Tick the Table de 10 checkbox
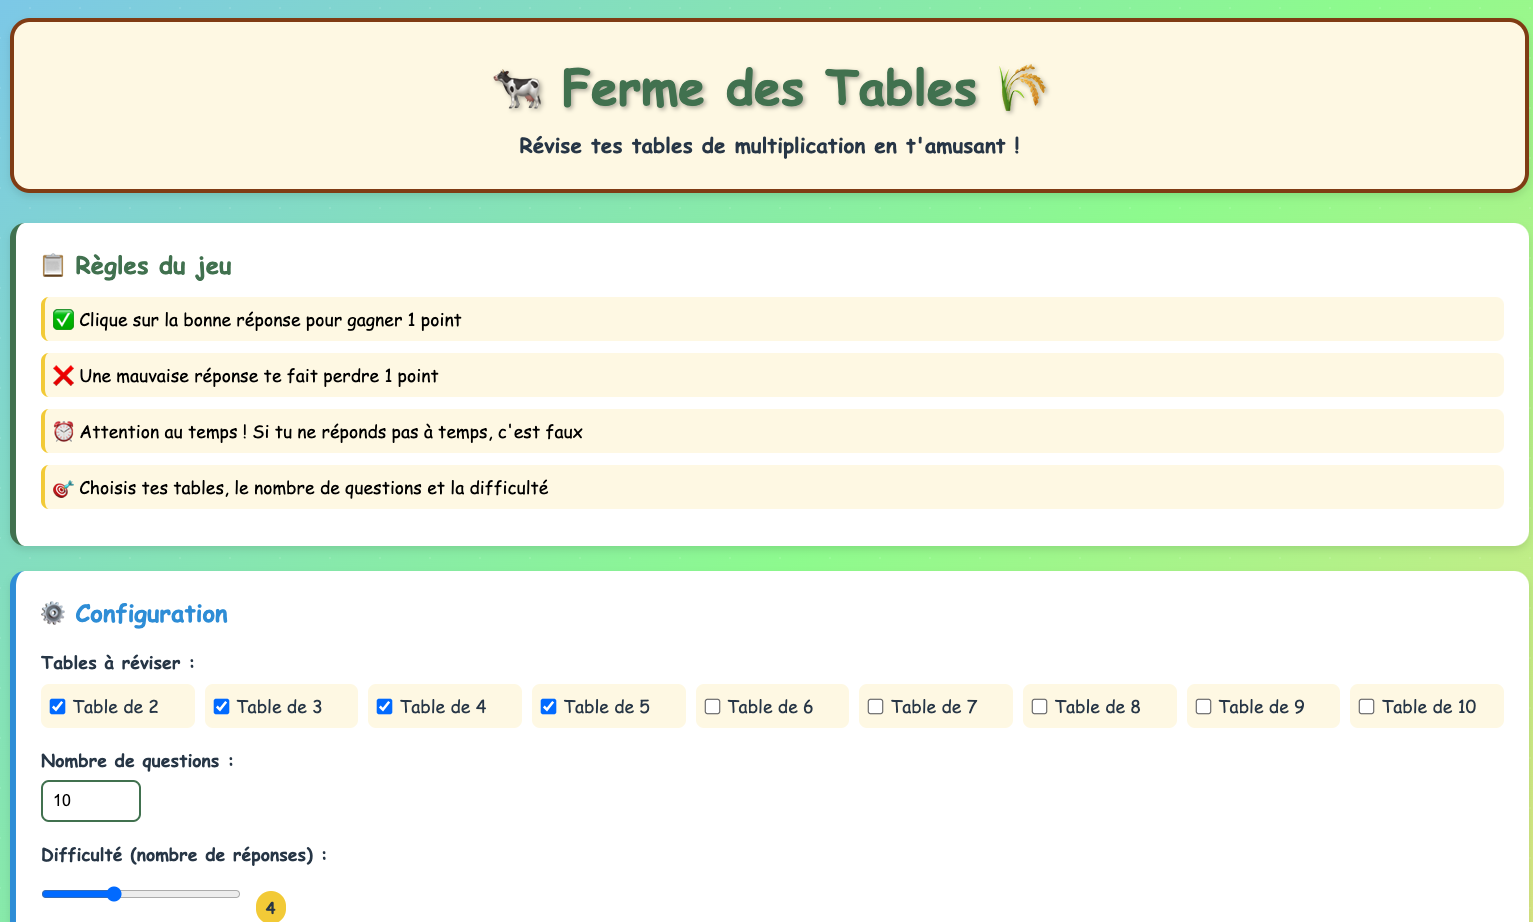1533x922 pixels. (x=1366, y=707)
